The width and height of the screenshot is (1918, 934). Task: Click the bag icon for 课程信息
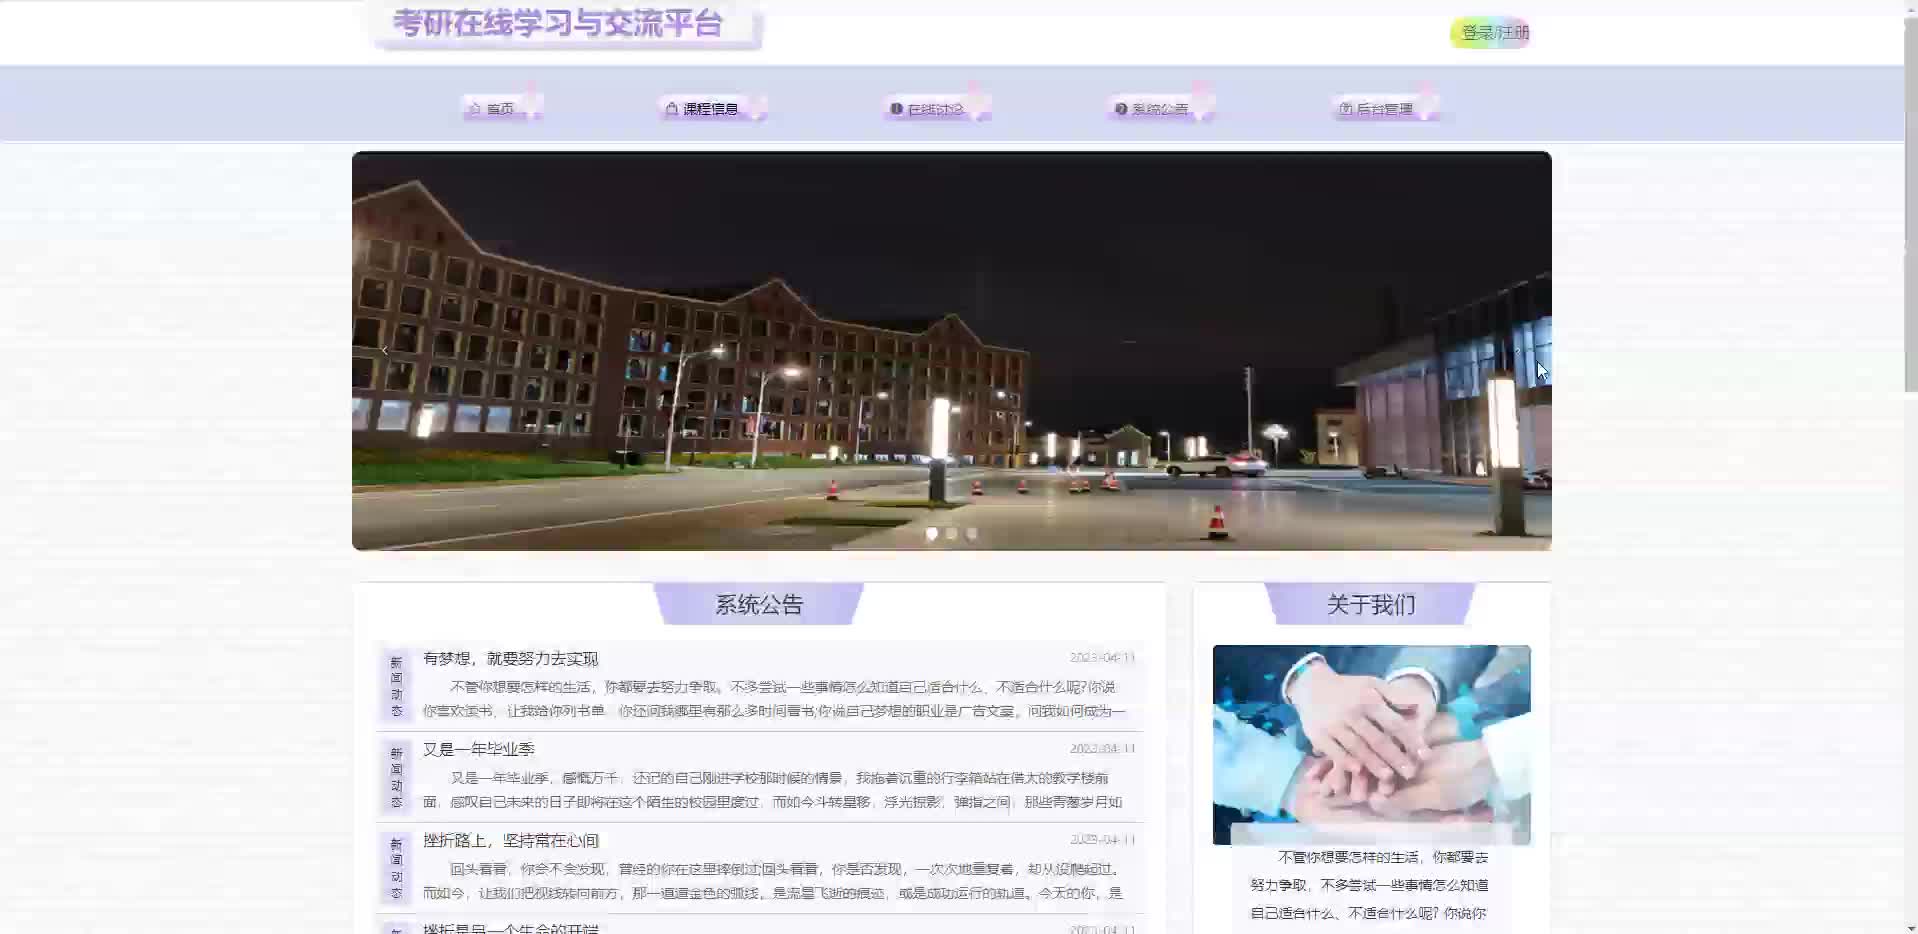pos(672,109)
